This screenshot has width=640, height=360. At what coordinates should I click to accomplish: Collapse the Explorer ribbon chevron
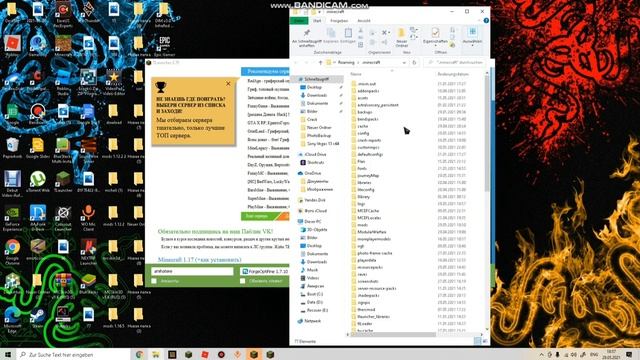pos(479,20)
